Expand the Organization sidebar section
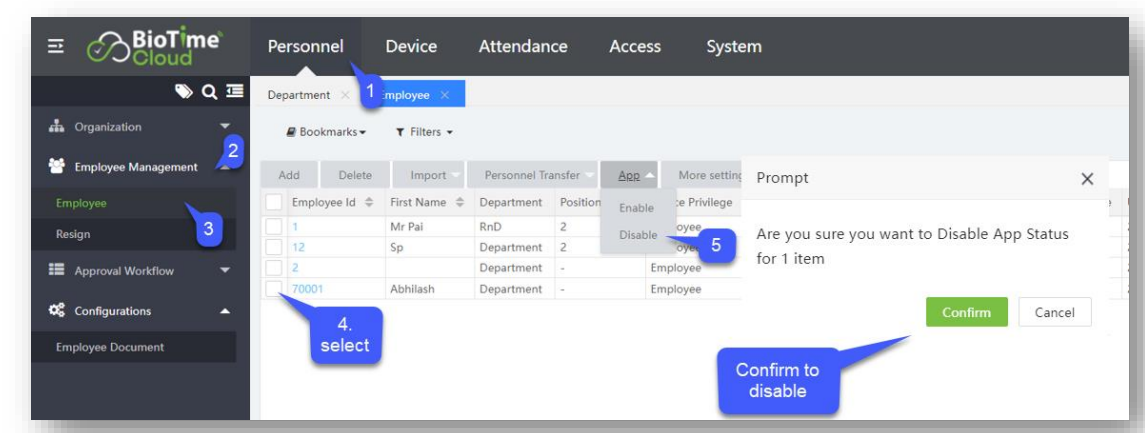 (224, 127)
